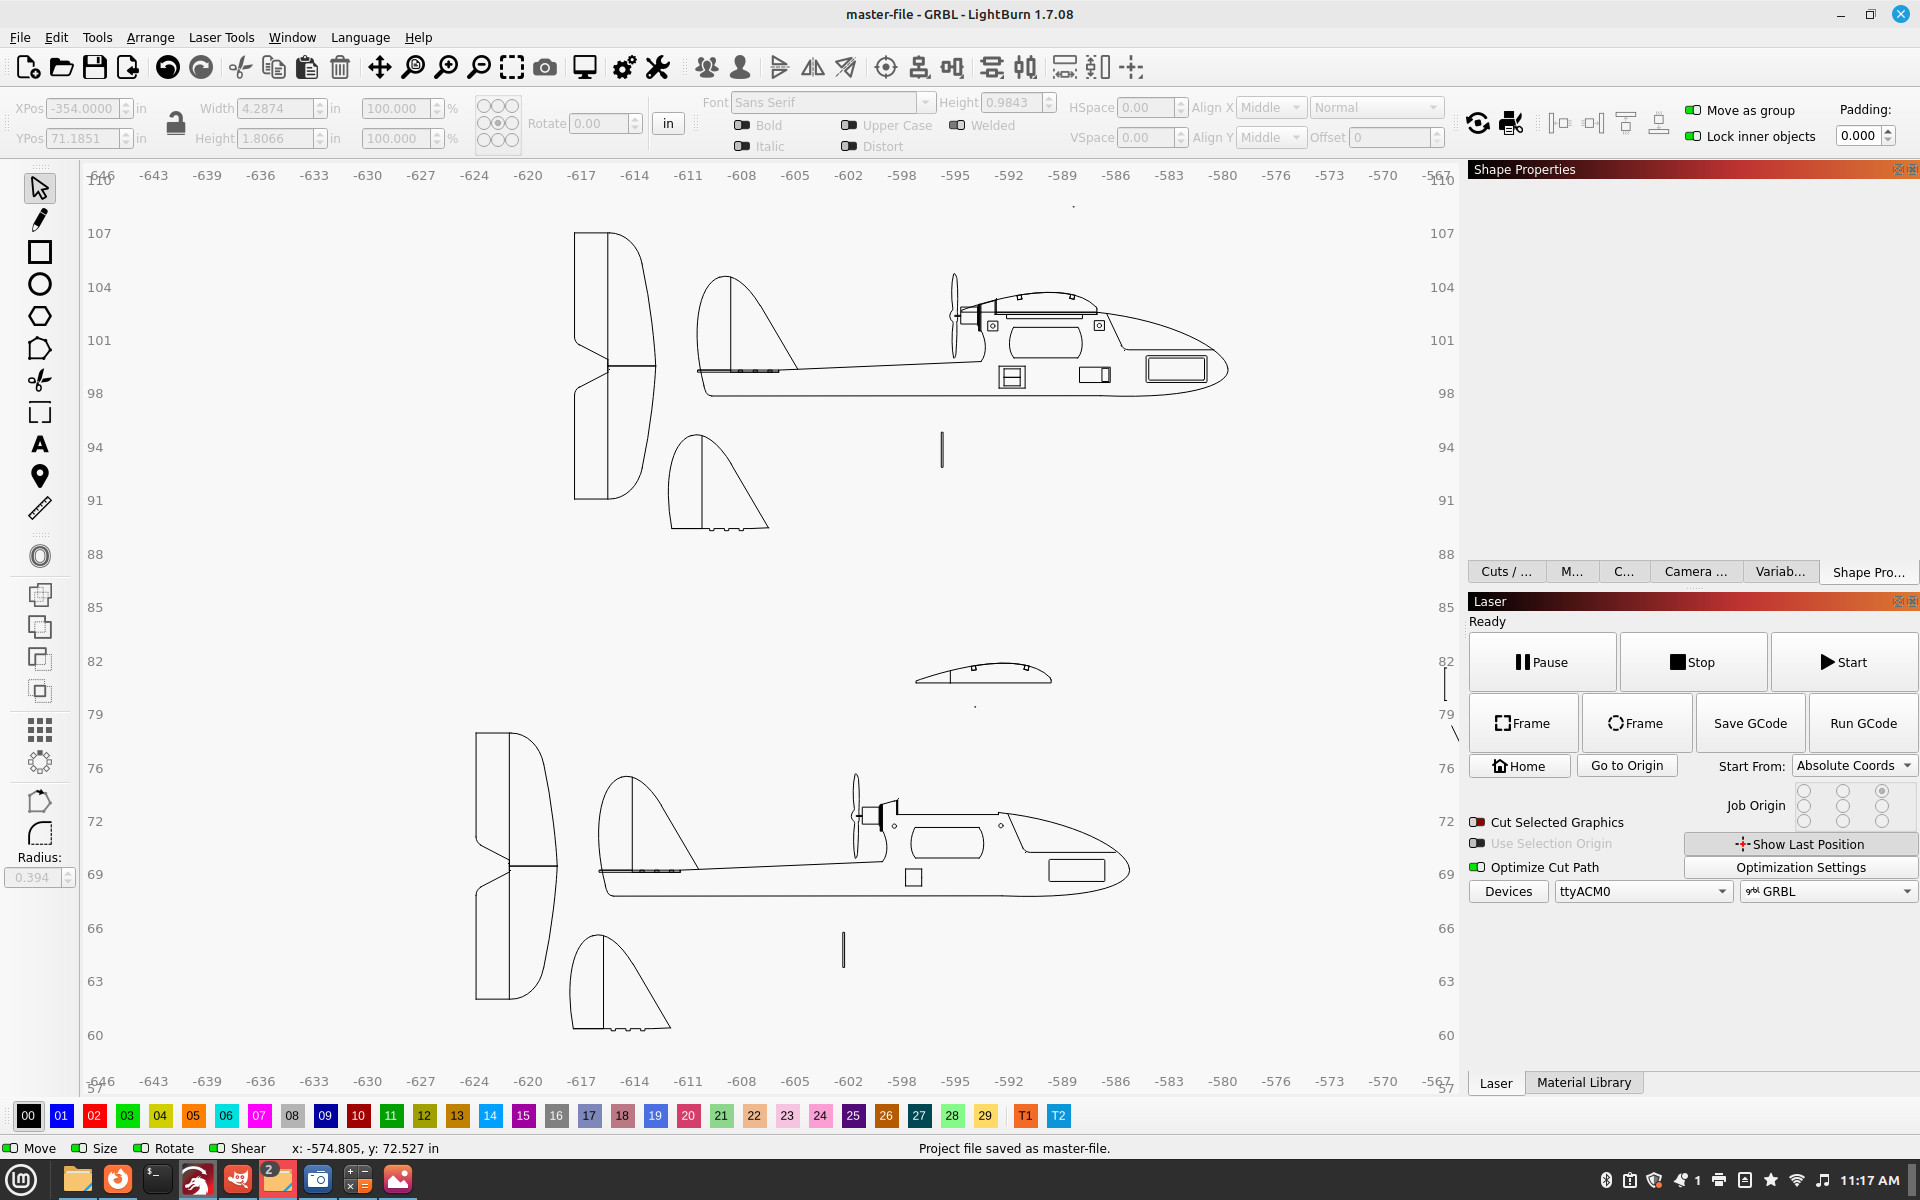The height and width of the screenshot is (1200, 1920).
Task: Activate the Measure ruler tool
Action: tap(40, 508)
